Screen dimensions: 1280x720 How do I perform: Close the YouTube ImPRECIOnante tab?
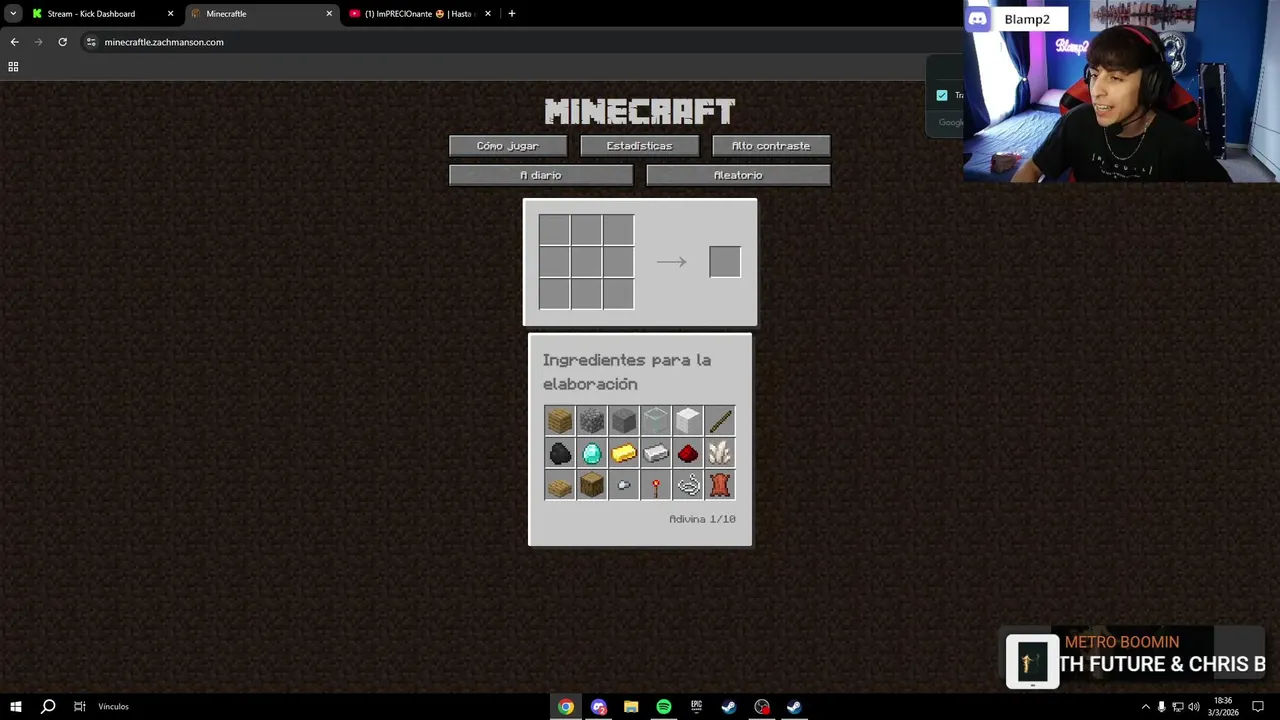pyautogui.click(x=488, y=14)
